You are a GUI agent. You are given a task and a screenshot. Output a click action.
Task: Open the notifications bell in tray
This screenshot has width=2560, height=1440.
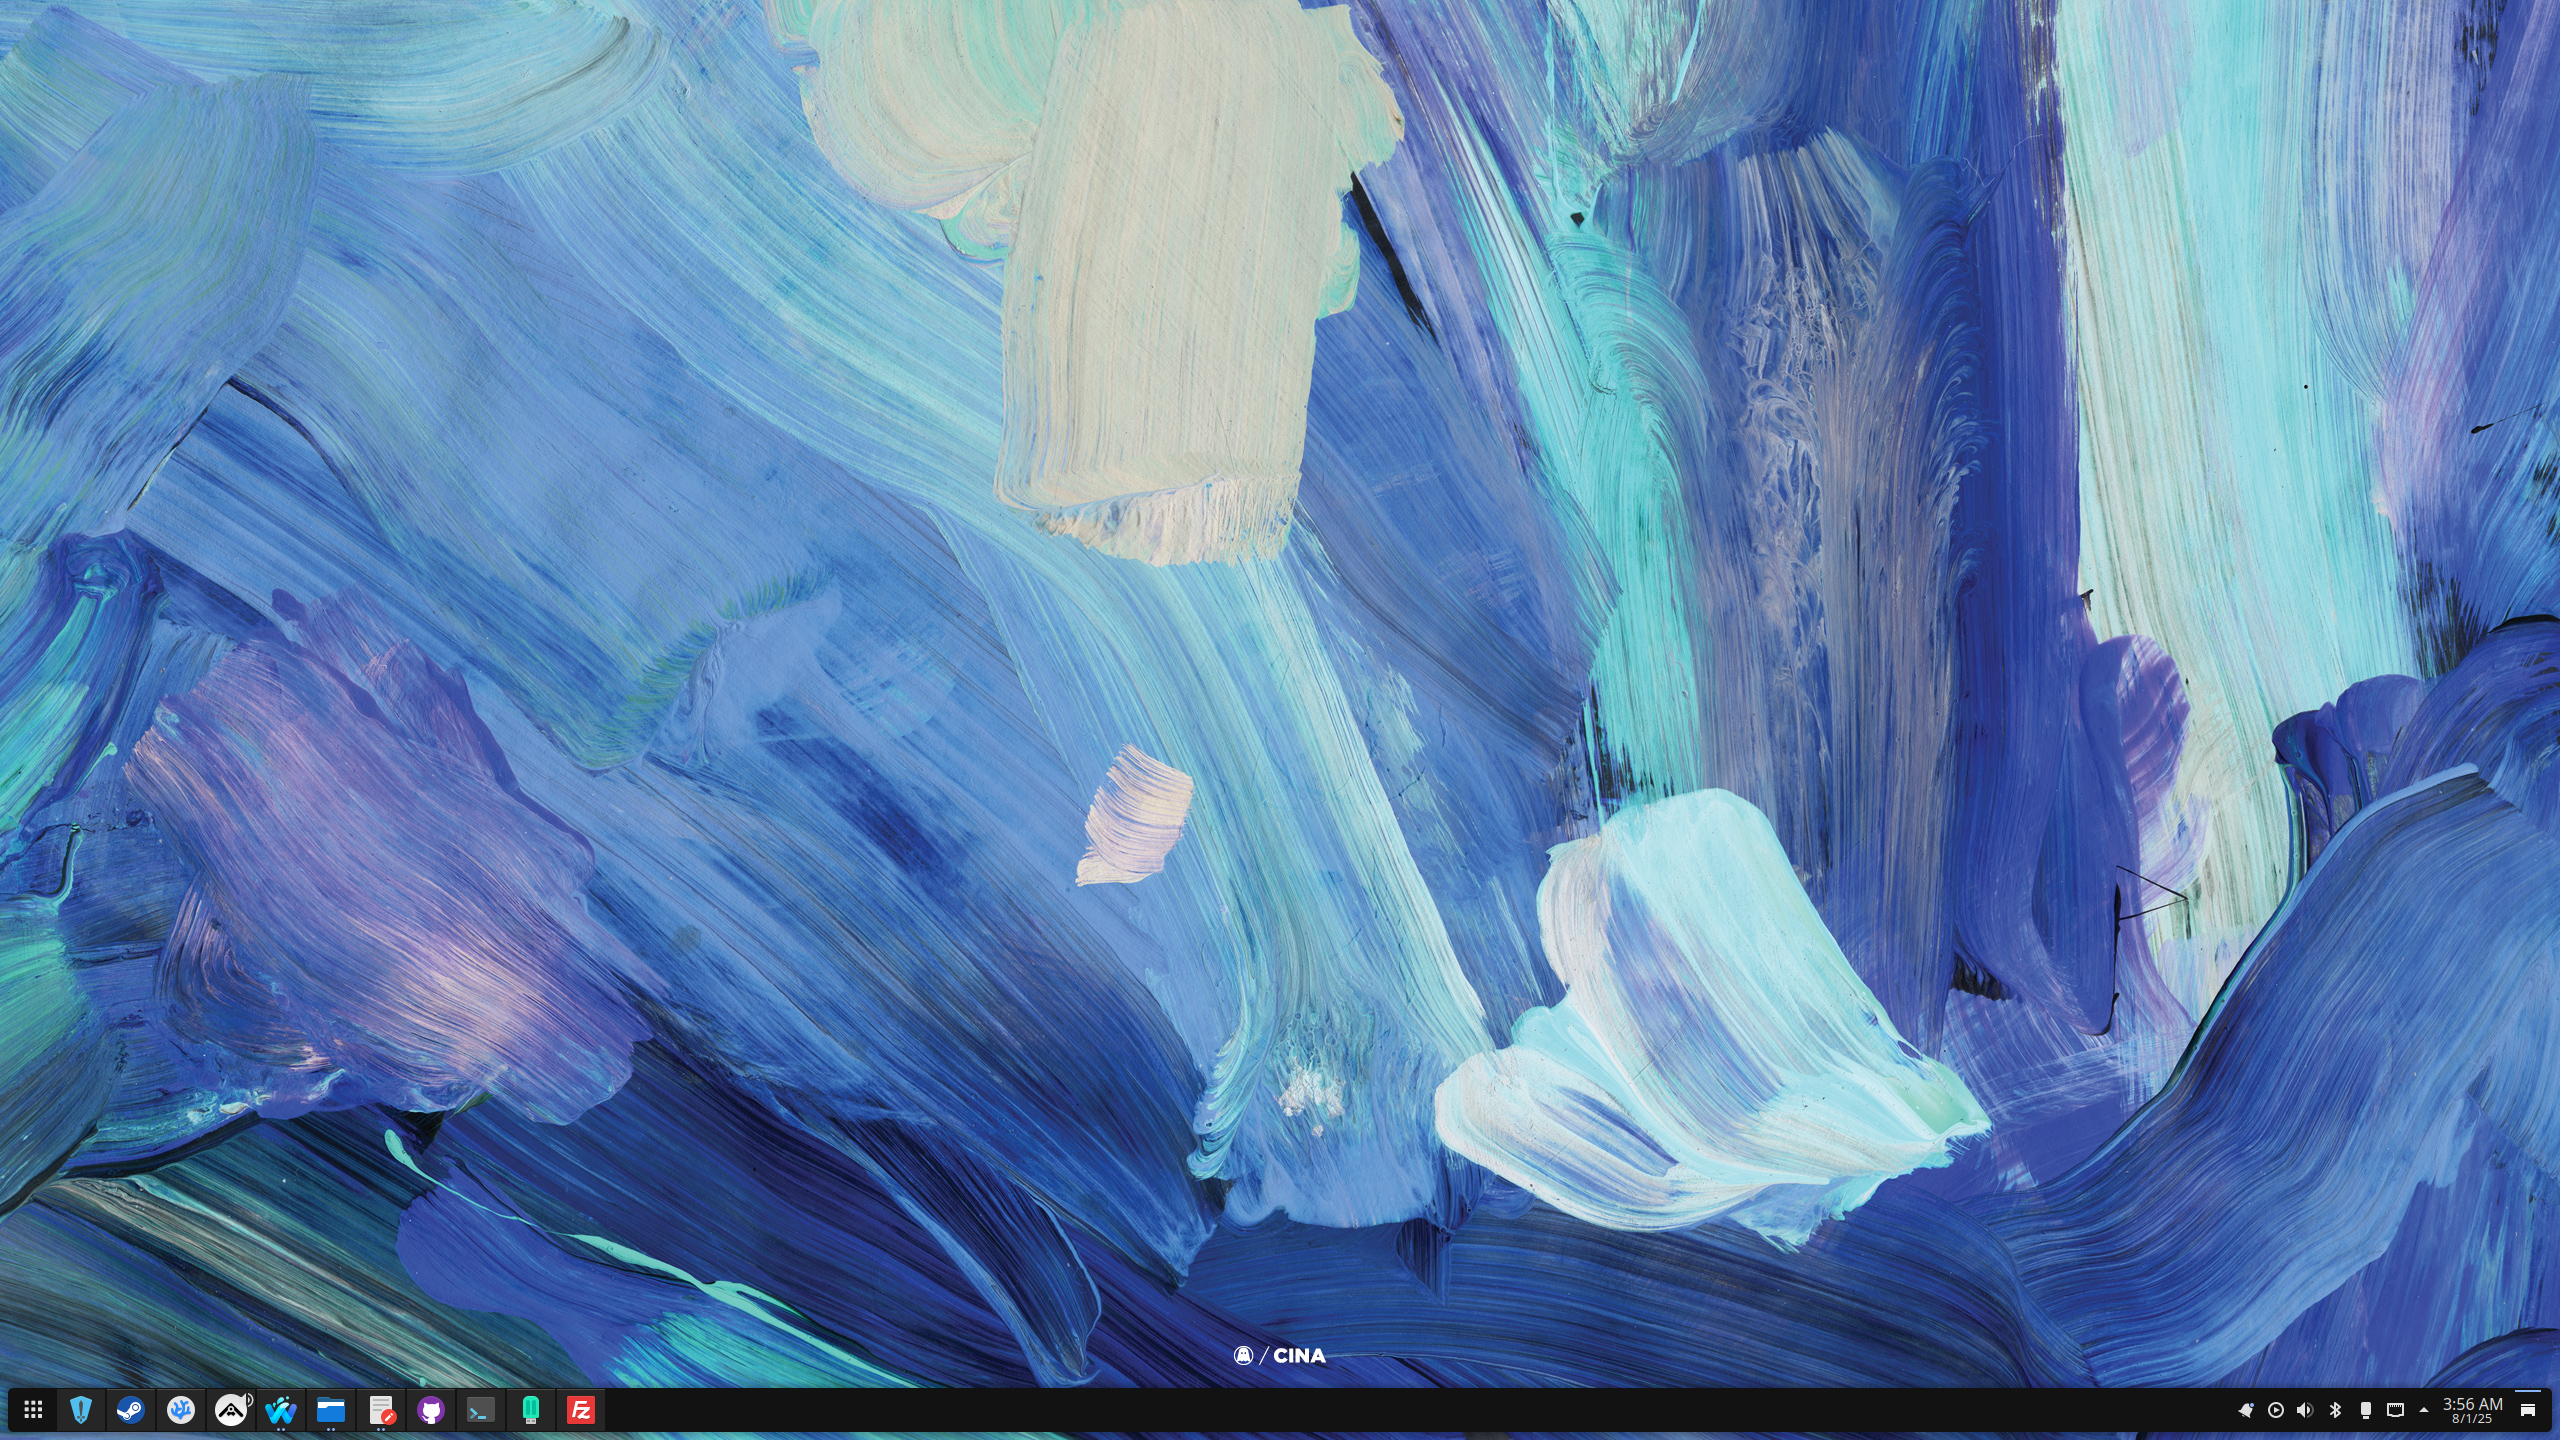pyautogui.click(x=2246, y=1410)
